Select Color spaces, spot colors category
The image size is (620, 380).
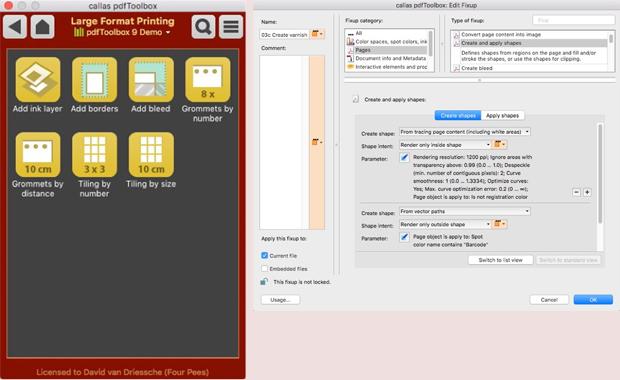click(387, 42)
